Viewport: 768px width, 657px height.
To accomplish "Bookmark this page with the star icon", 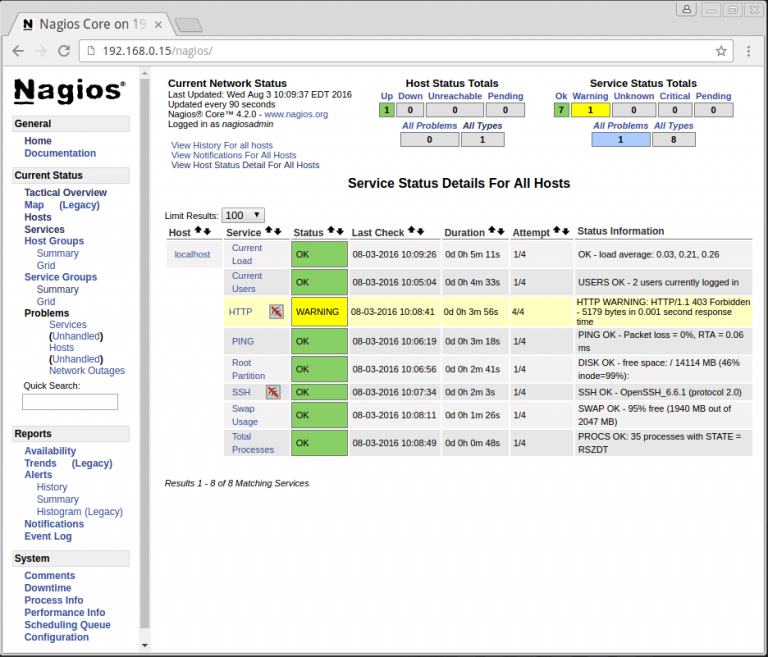I will 721,51.
